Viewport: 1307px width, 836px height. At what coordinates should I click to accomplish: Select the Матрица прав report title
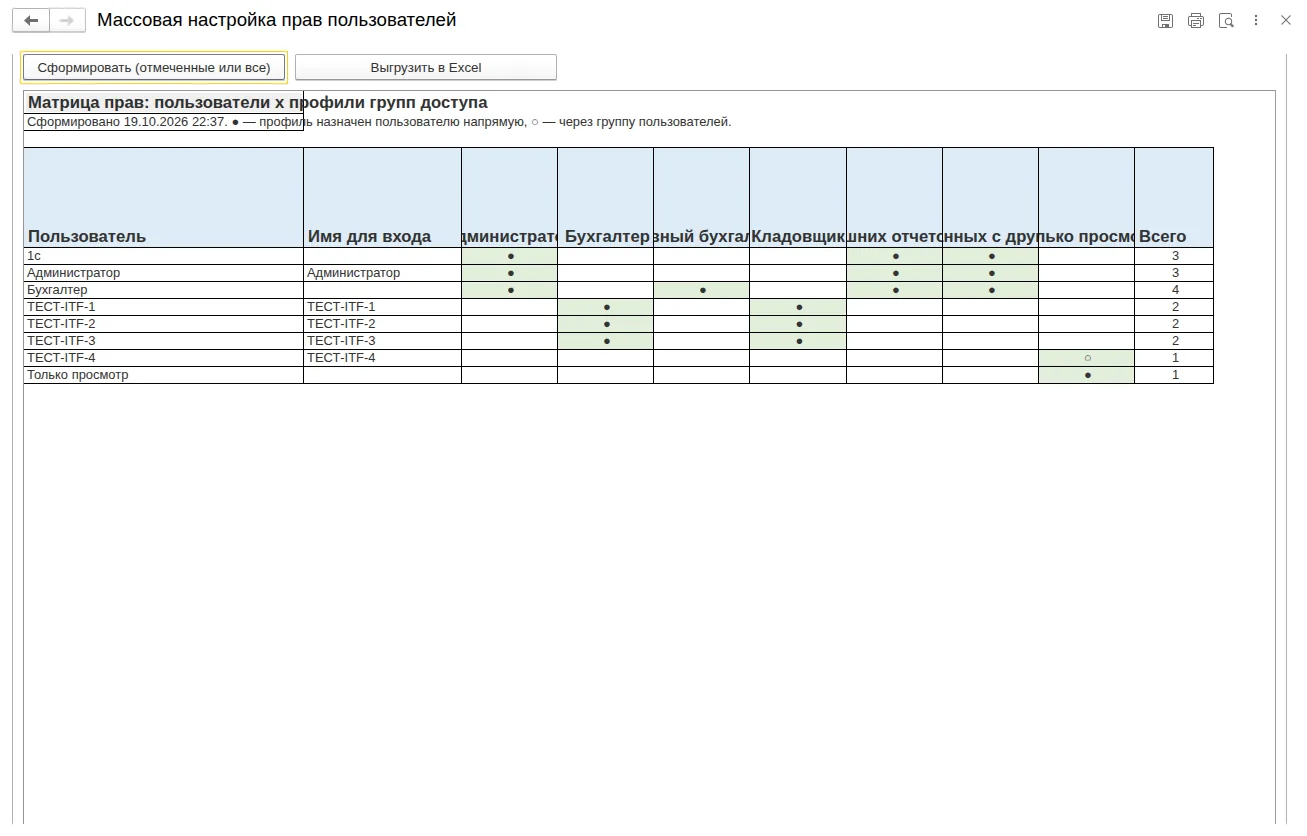(x=257, y=102)
